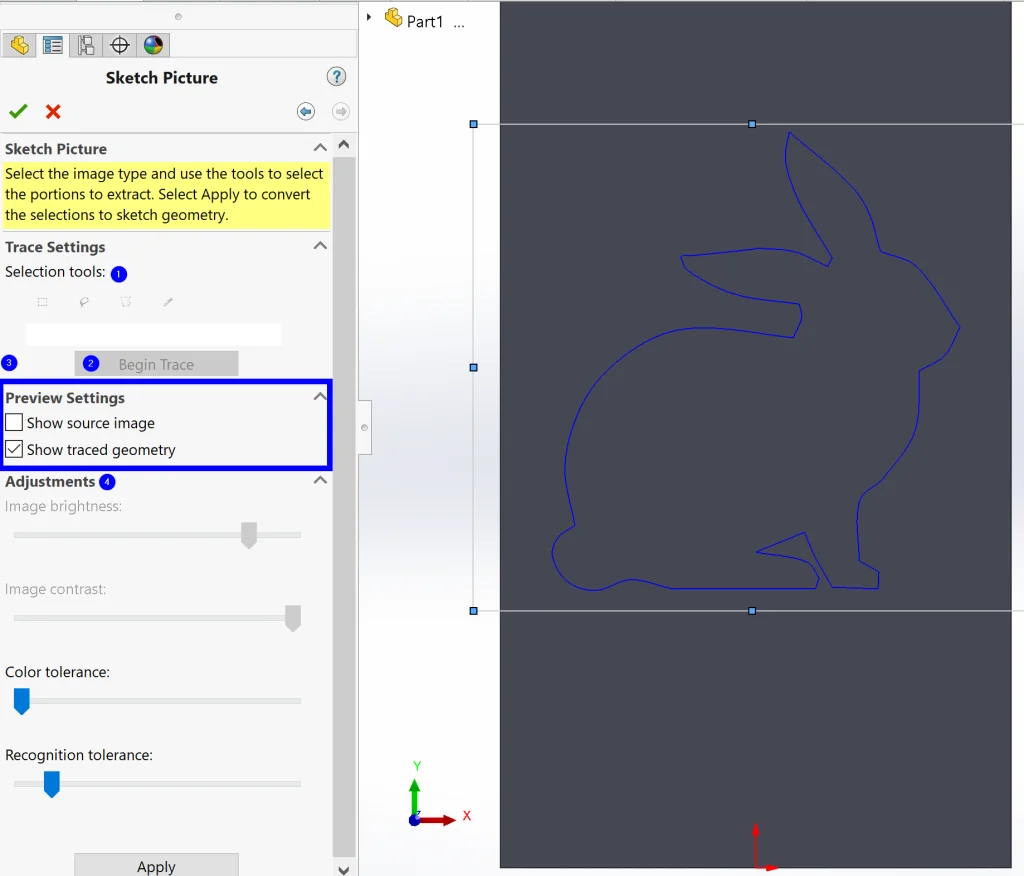This screenshot has width=1024, height=876.
Task: Expand the Part1 tree node
Action: coord(369,17)
